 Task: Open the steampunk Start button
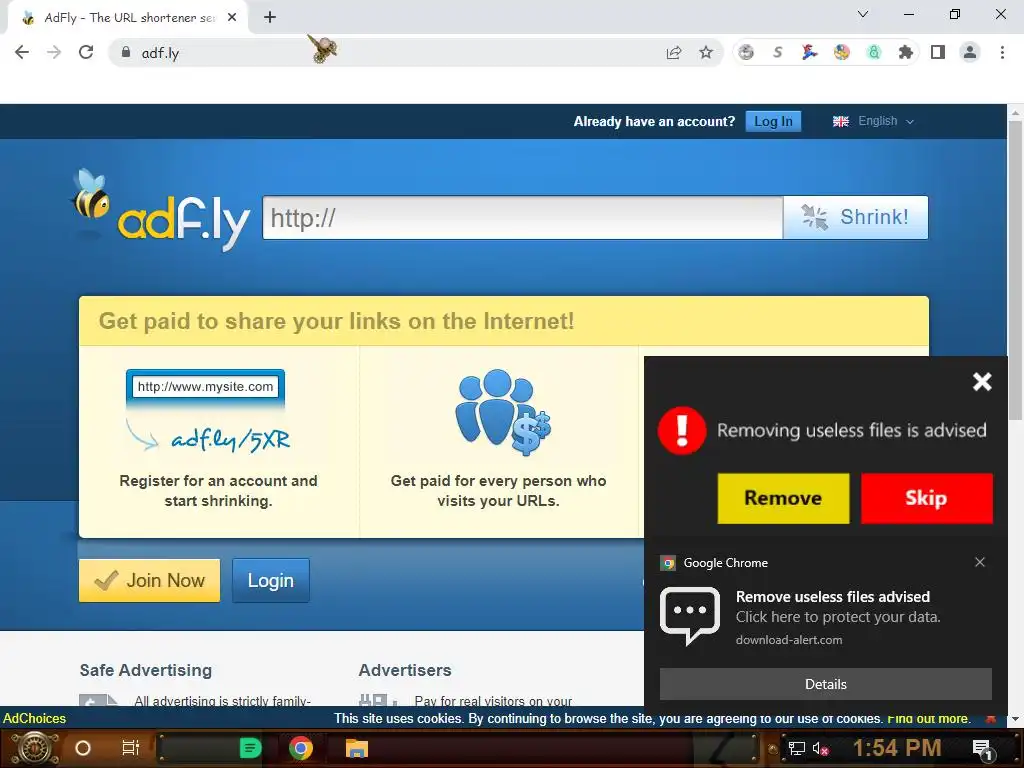(34, 748)
